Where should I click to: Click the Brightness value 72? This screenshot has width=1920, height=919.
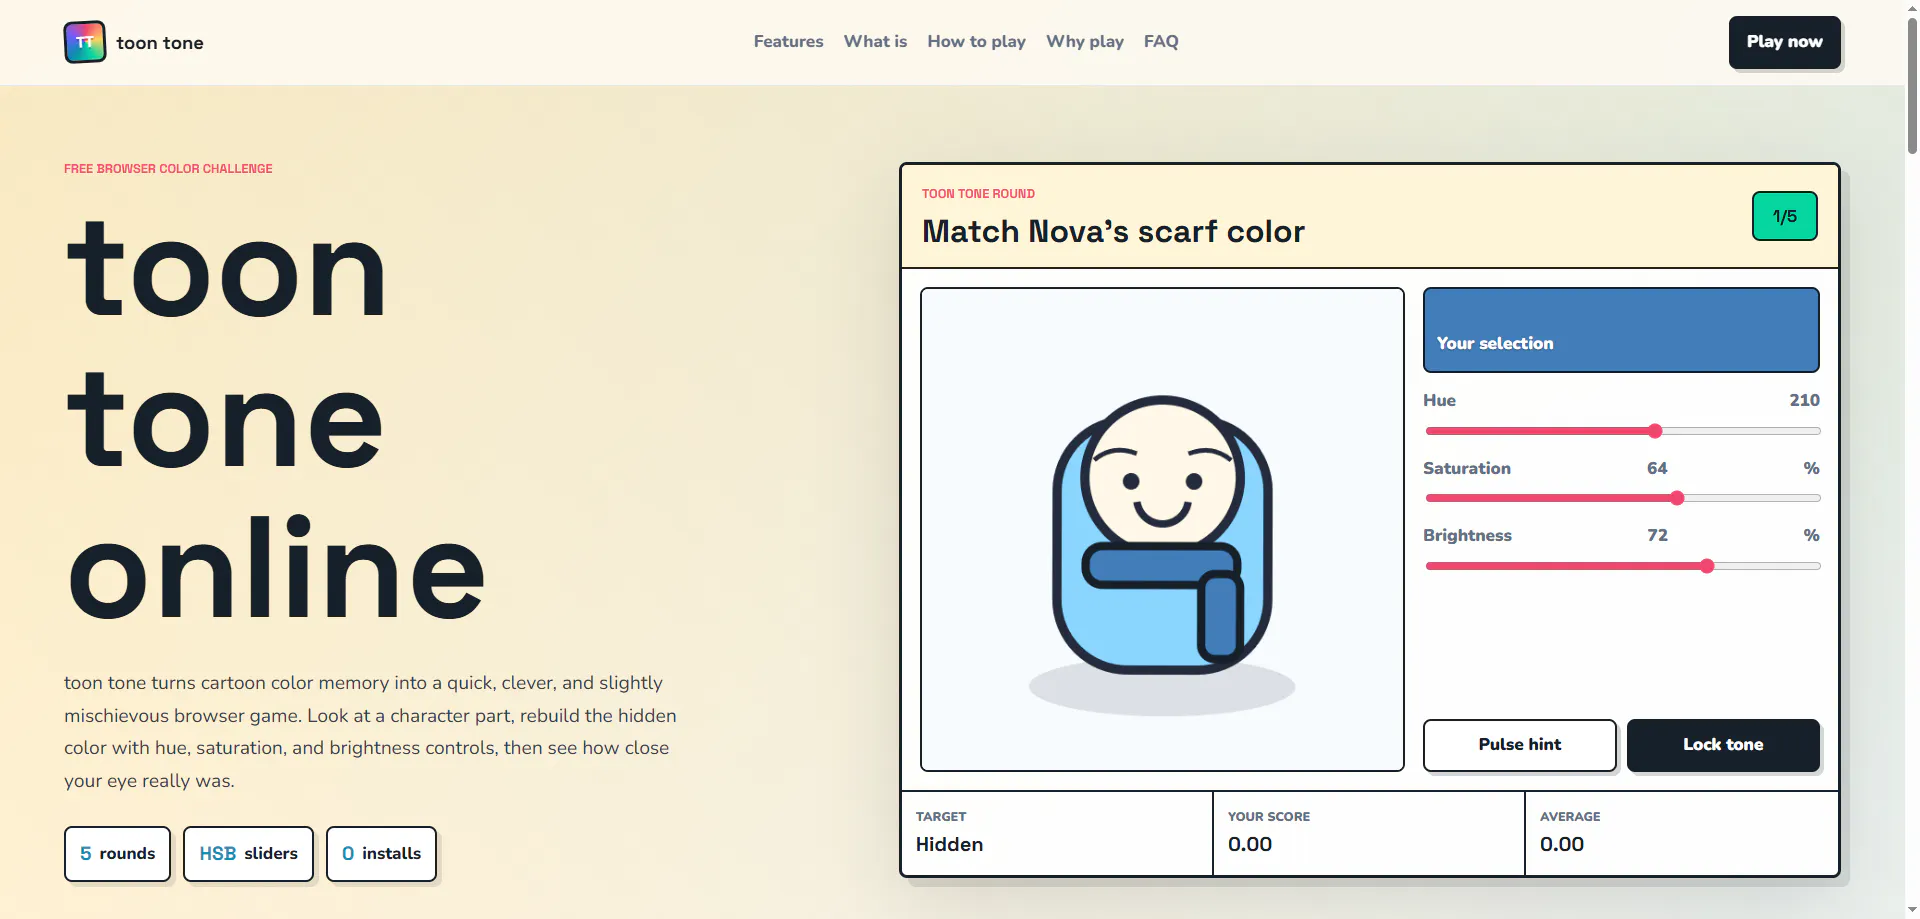coord(1657,535)
